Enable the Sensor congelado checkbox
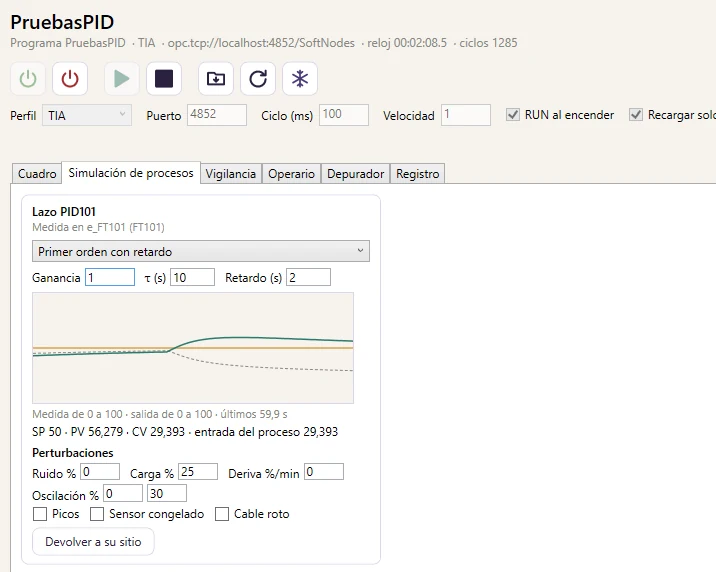This screenshot has height=572, width=716. (97, 514)
